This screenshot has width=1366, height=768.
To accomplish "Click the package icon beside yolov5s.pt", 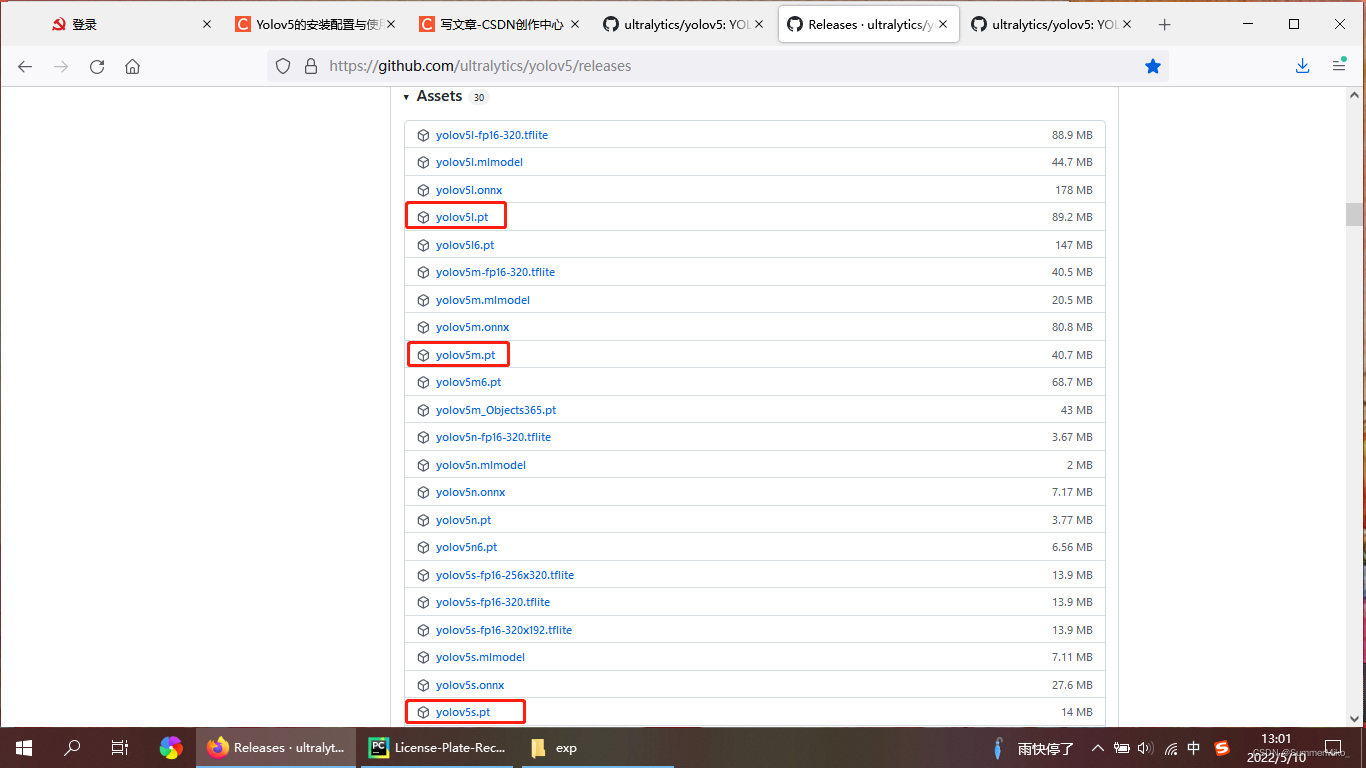I will click(x=423, y=712).
